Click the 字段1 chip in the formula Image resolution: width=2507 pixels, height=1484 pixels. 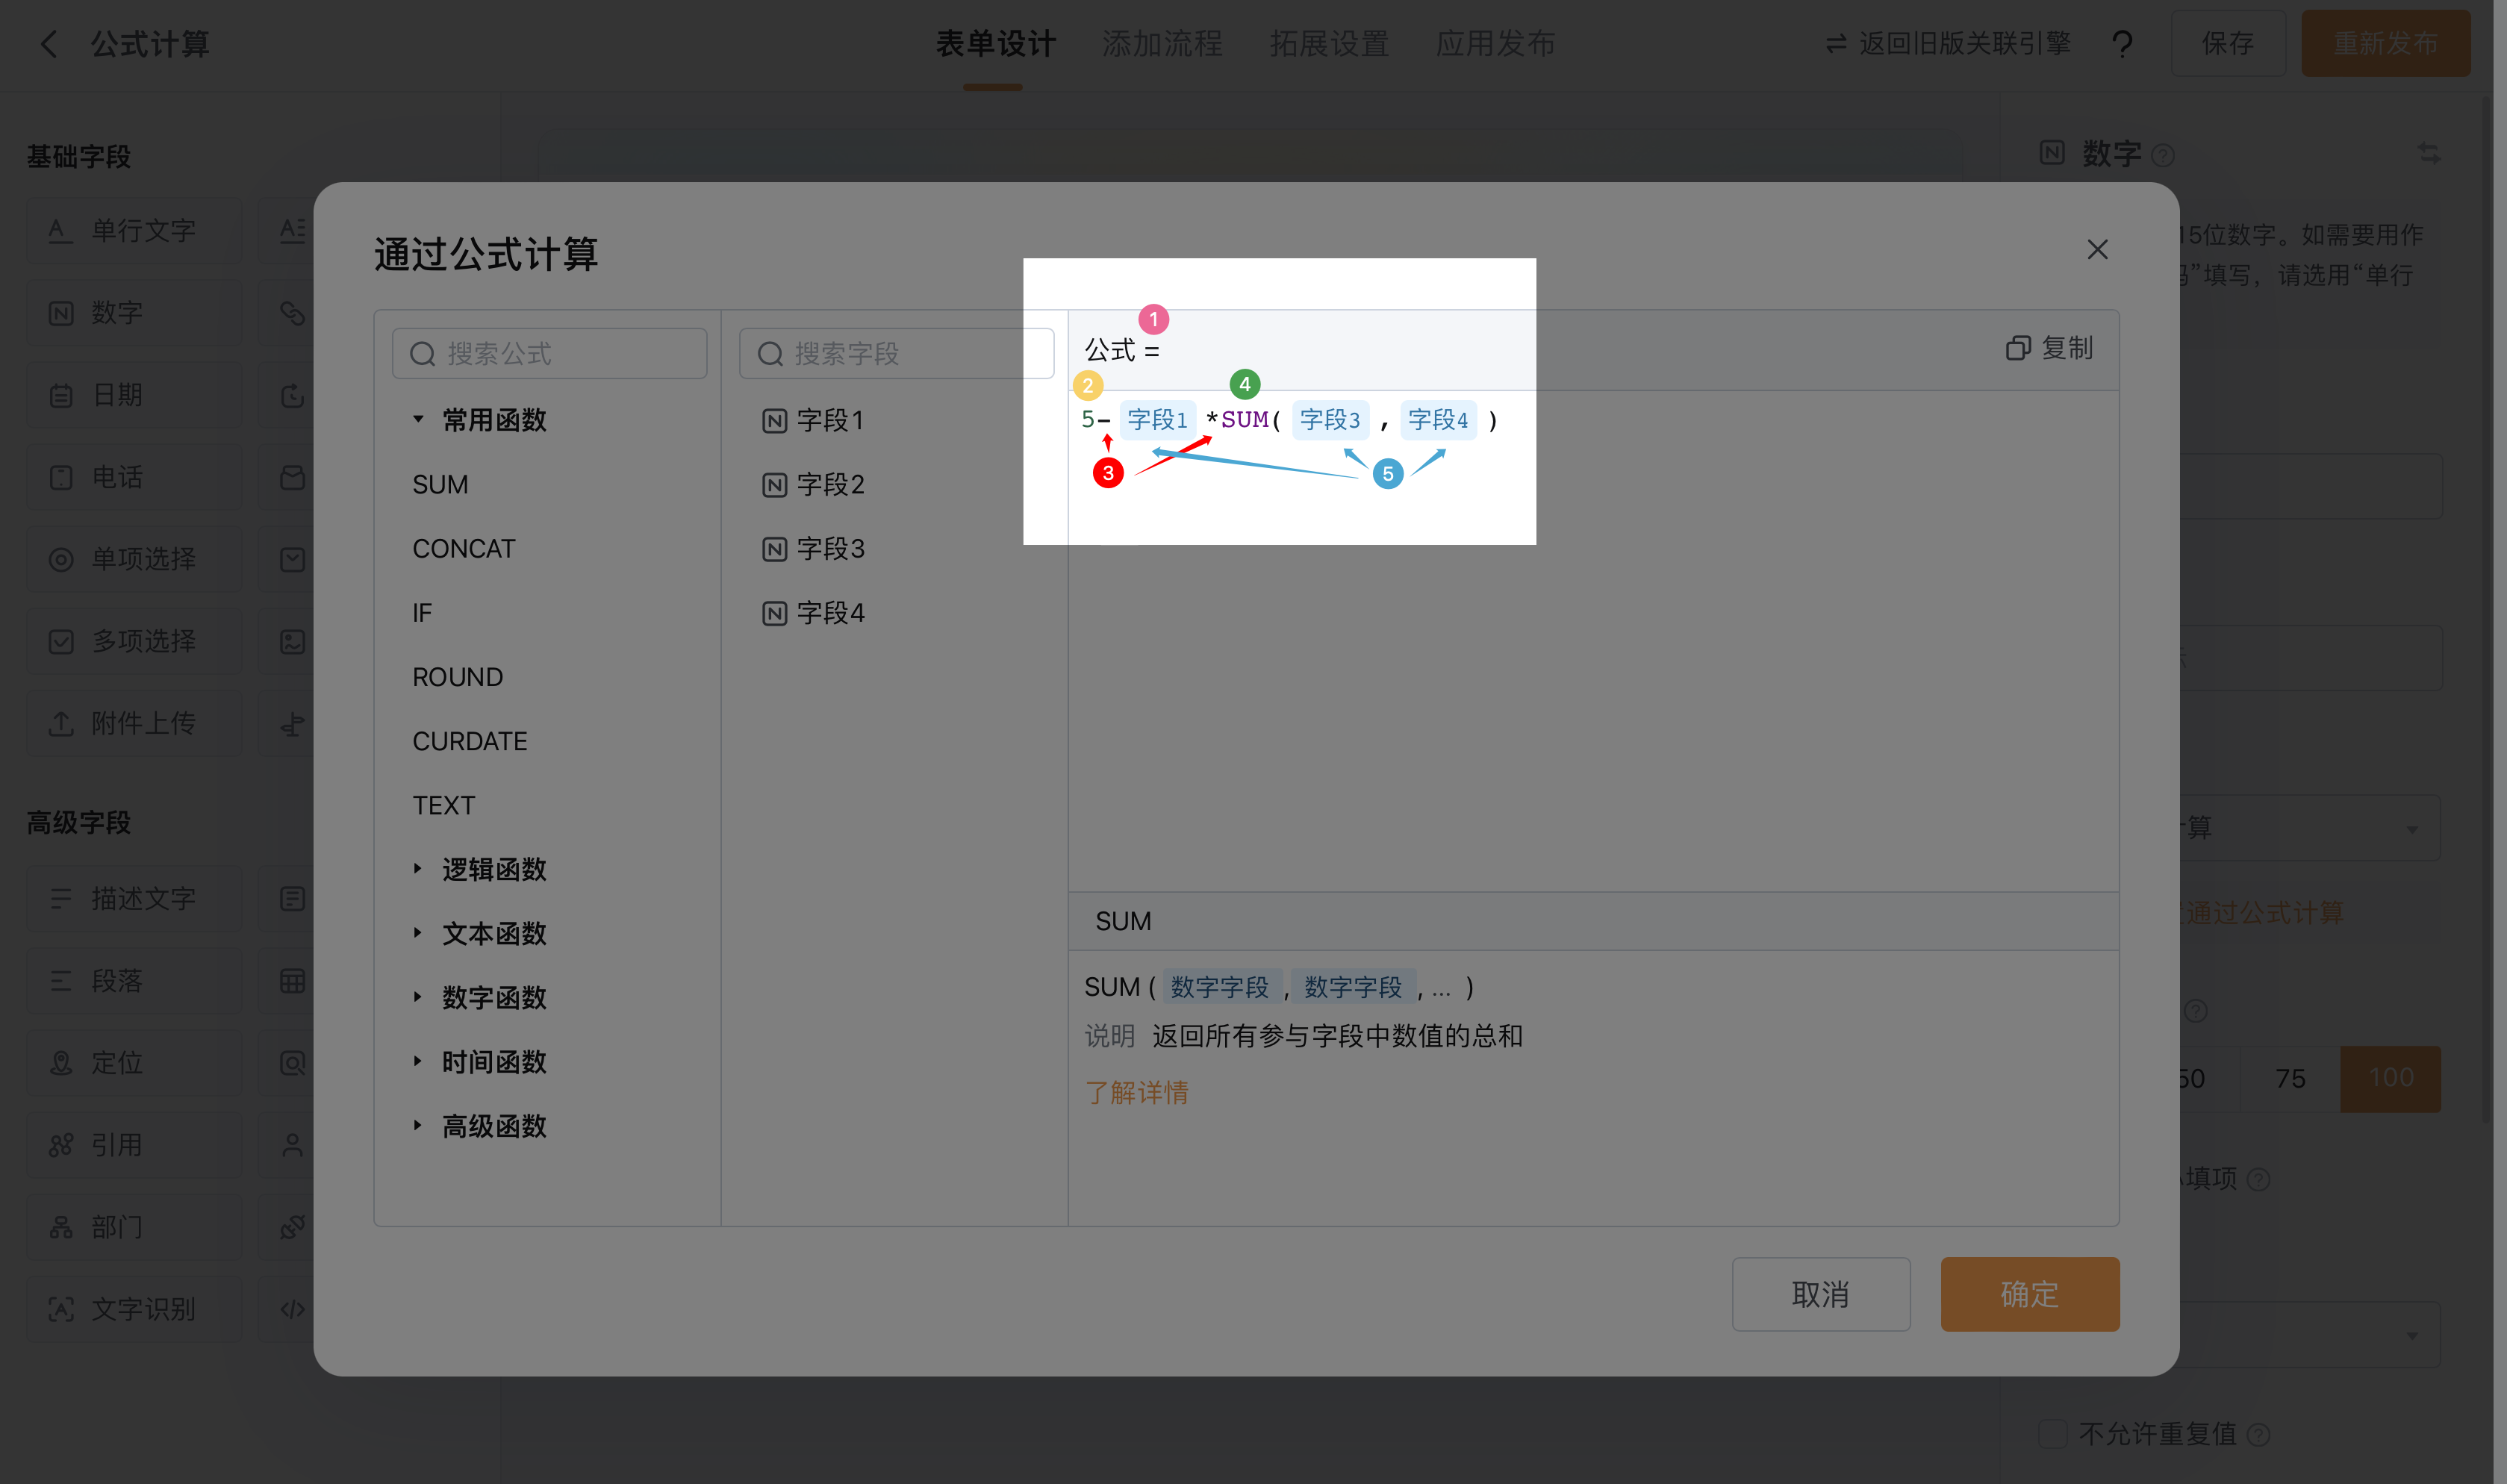(x=1158, y=420)
